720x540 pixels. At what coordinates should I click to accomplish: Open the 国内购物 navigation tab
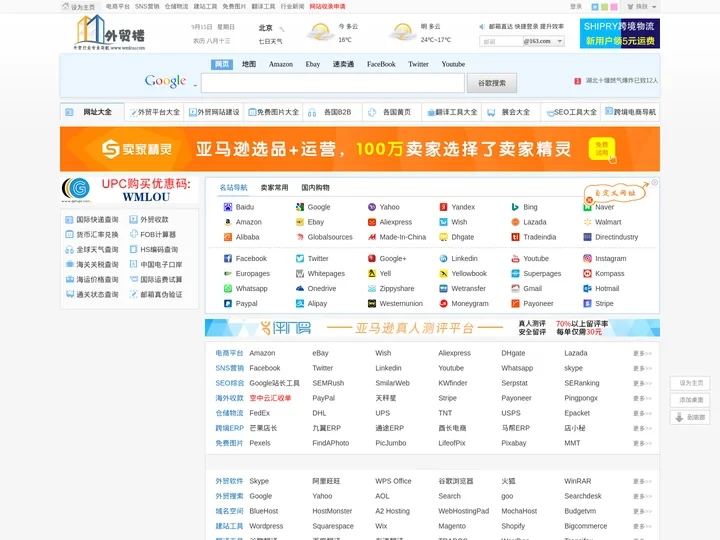pos(315,187)
